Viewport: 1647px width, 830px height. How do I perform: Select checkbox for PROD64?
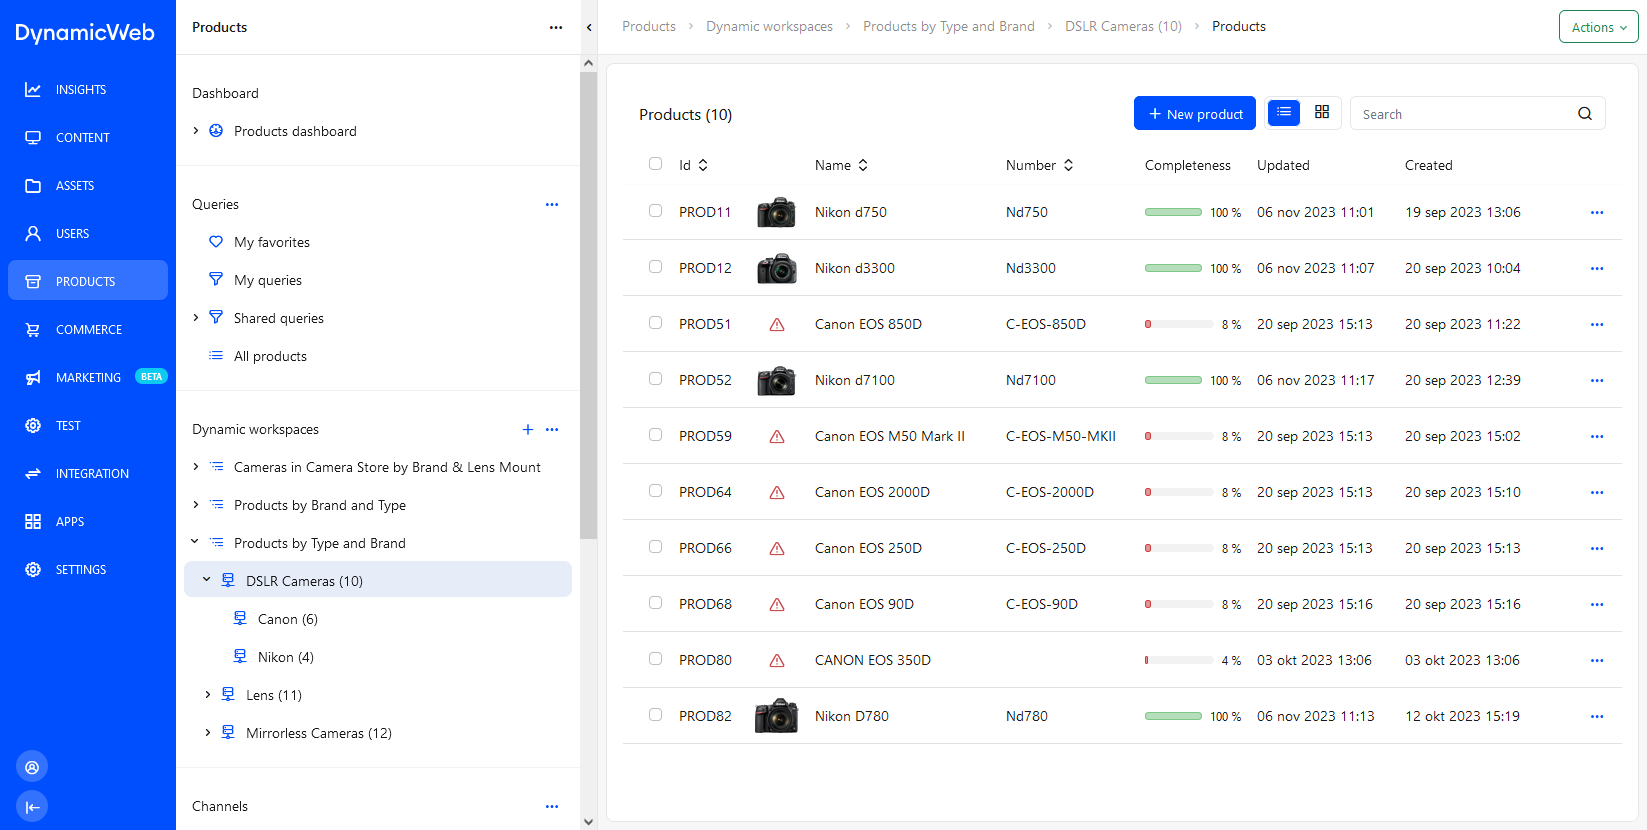tap(655, 491)
